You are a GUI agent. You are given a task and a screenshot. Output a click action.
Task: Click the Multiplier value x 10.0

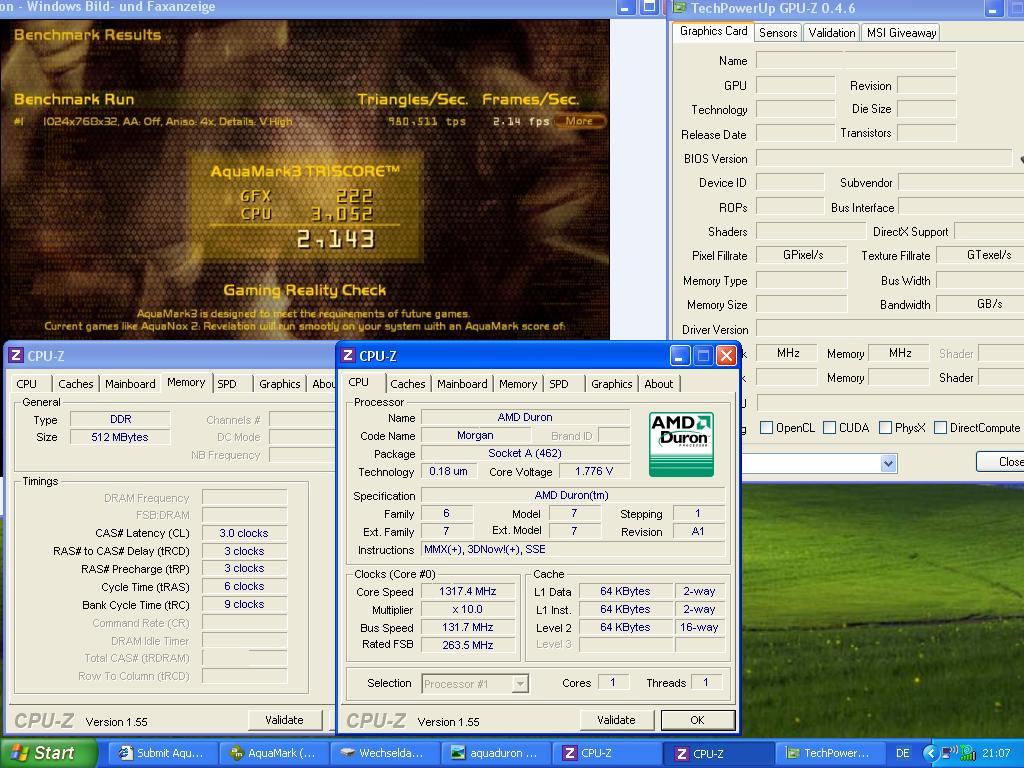pyautogui.click(x=468, y=609)
